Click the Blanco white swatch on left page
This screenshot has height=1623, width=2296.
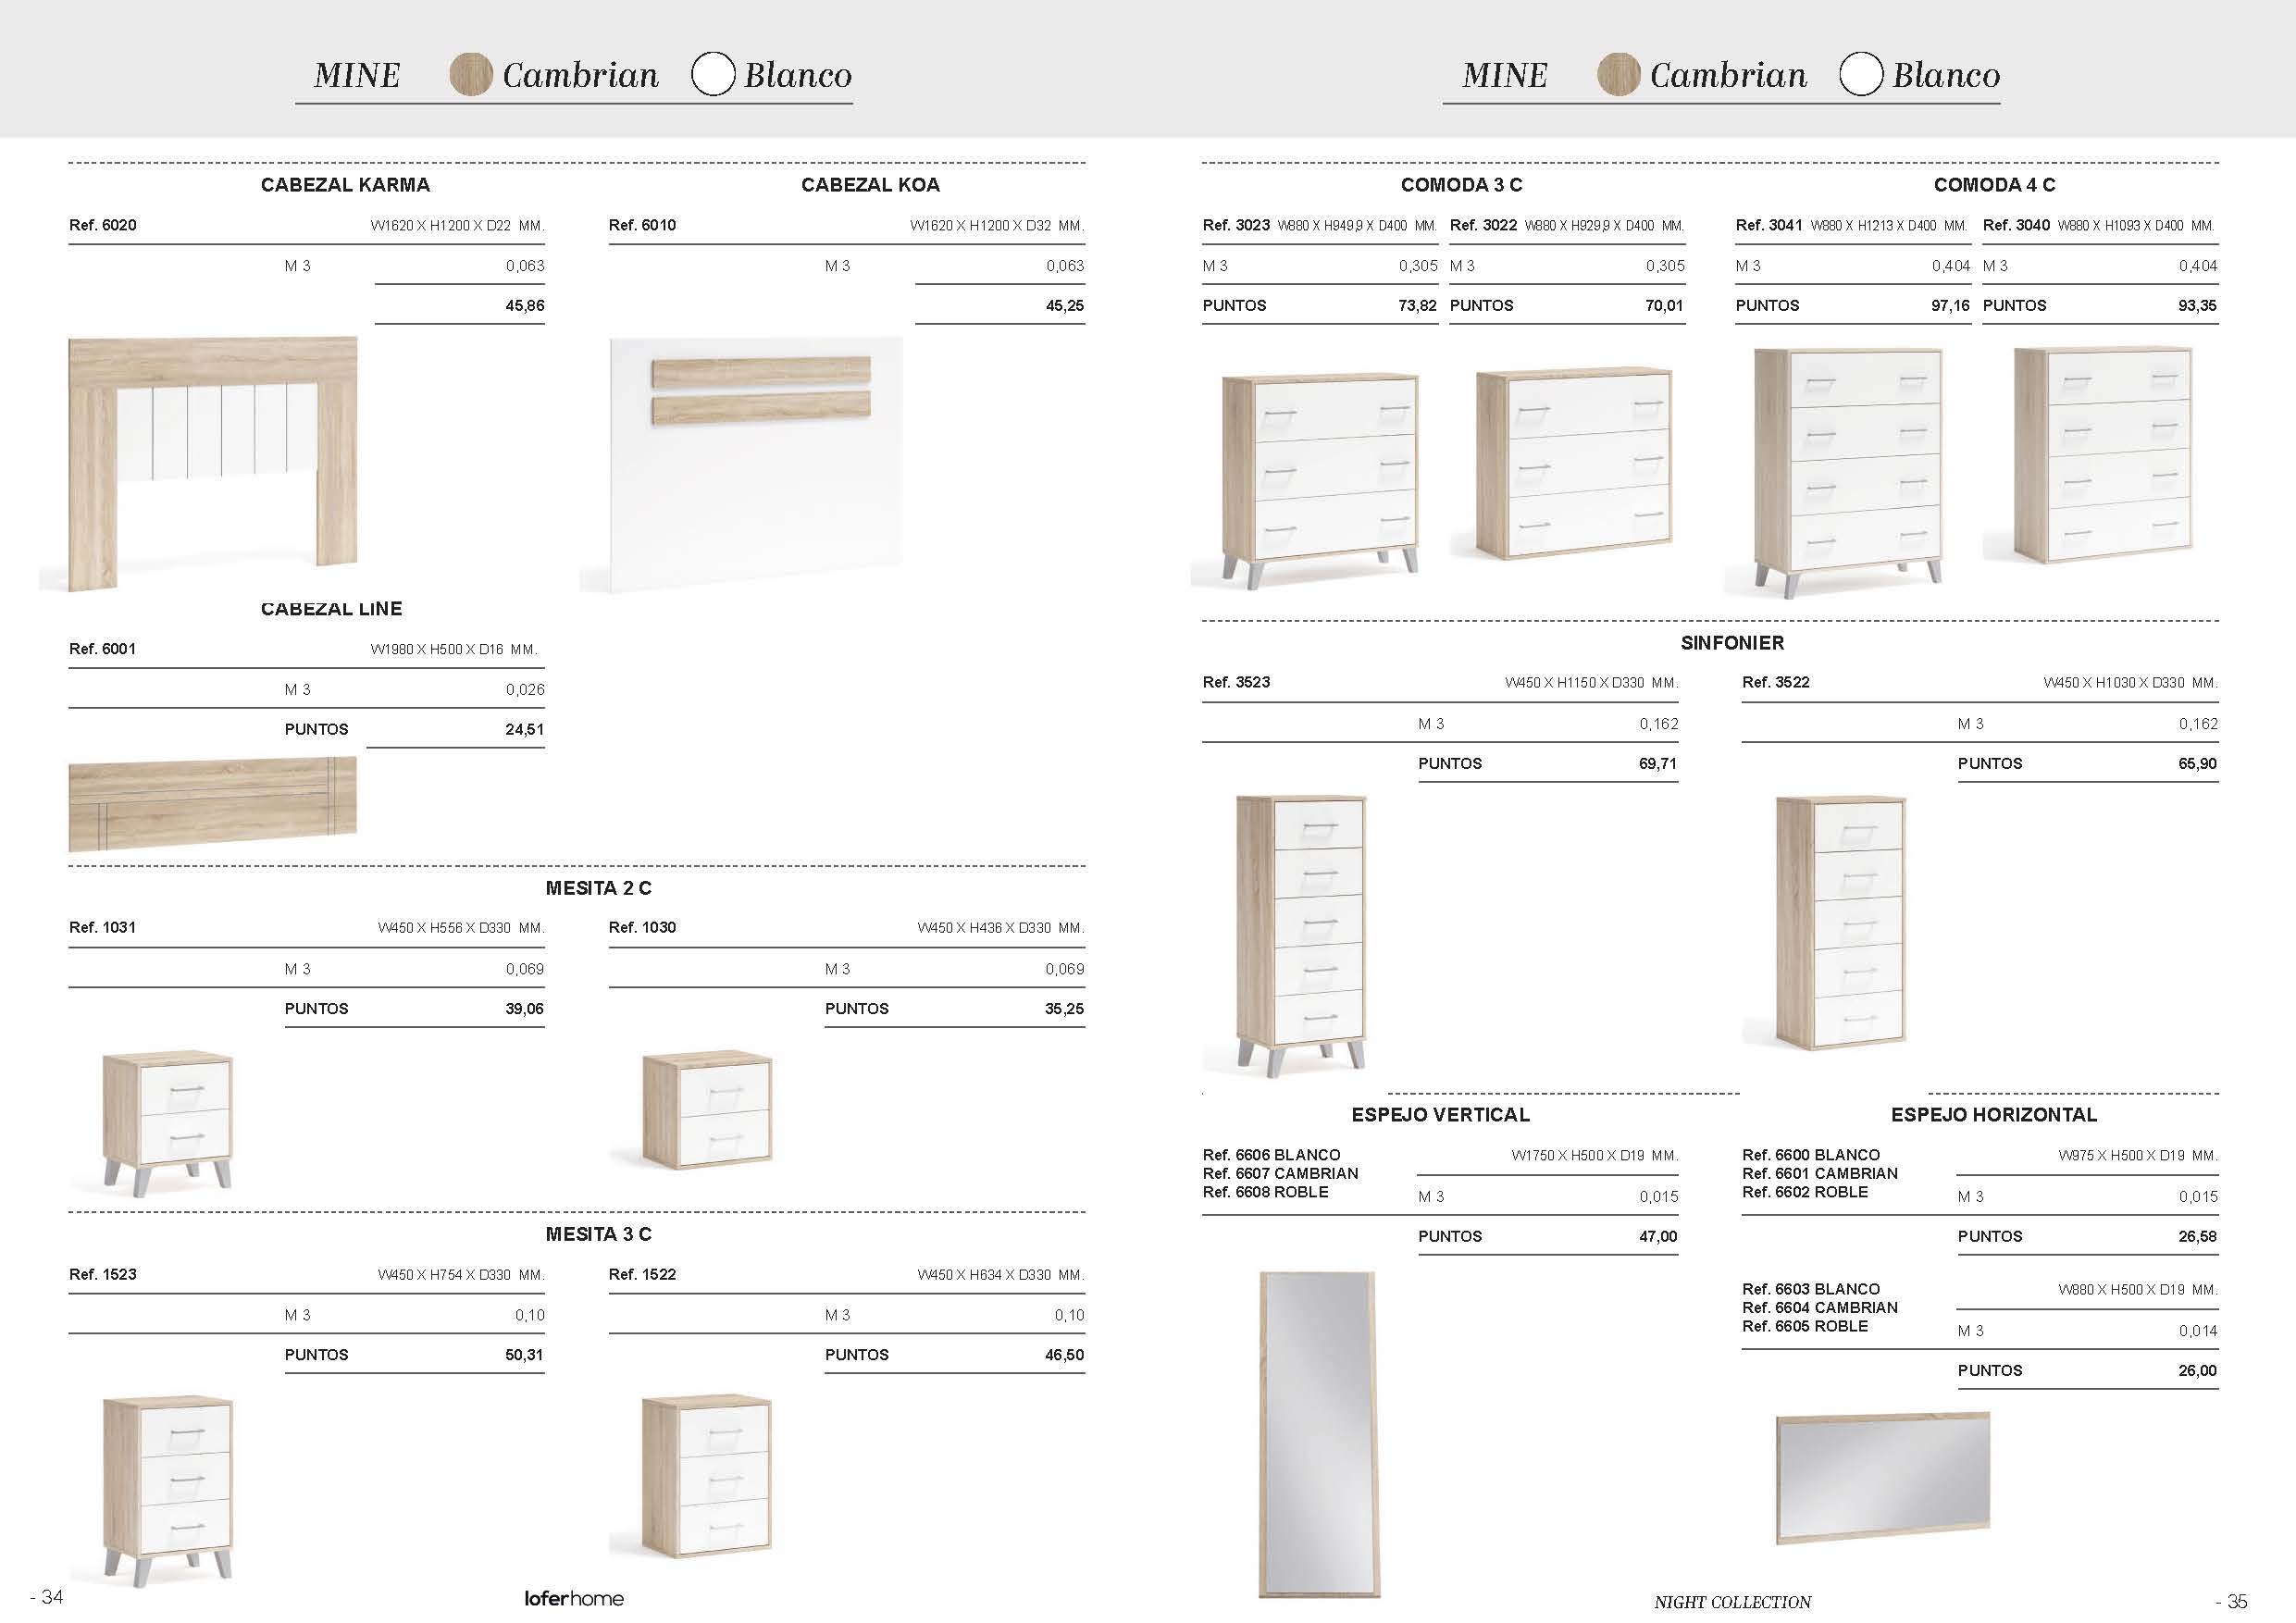[713, 74]
